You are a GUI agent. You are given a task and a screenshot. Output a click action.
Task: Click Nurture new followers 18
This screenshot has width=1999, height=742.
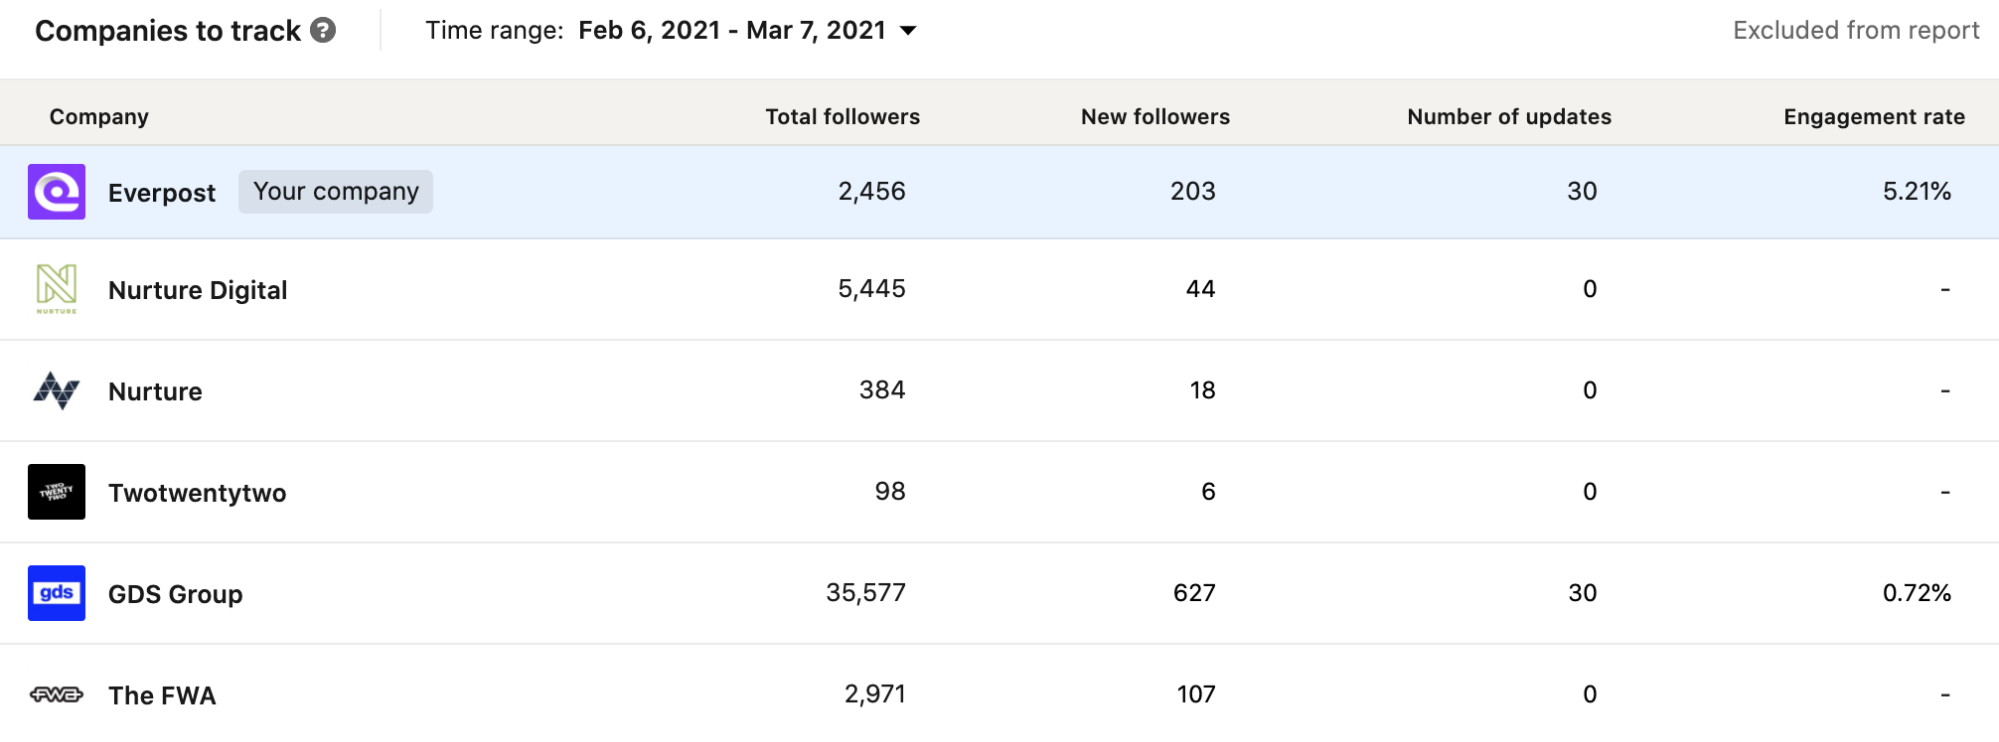tap(1203, 390)
